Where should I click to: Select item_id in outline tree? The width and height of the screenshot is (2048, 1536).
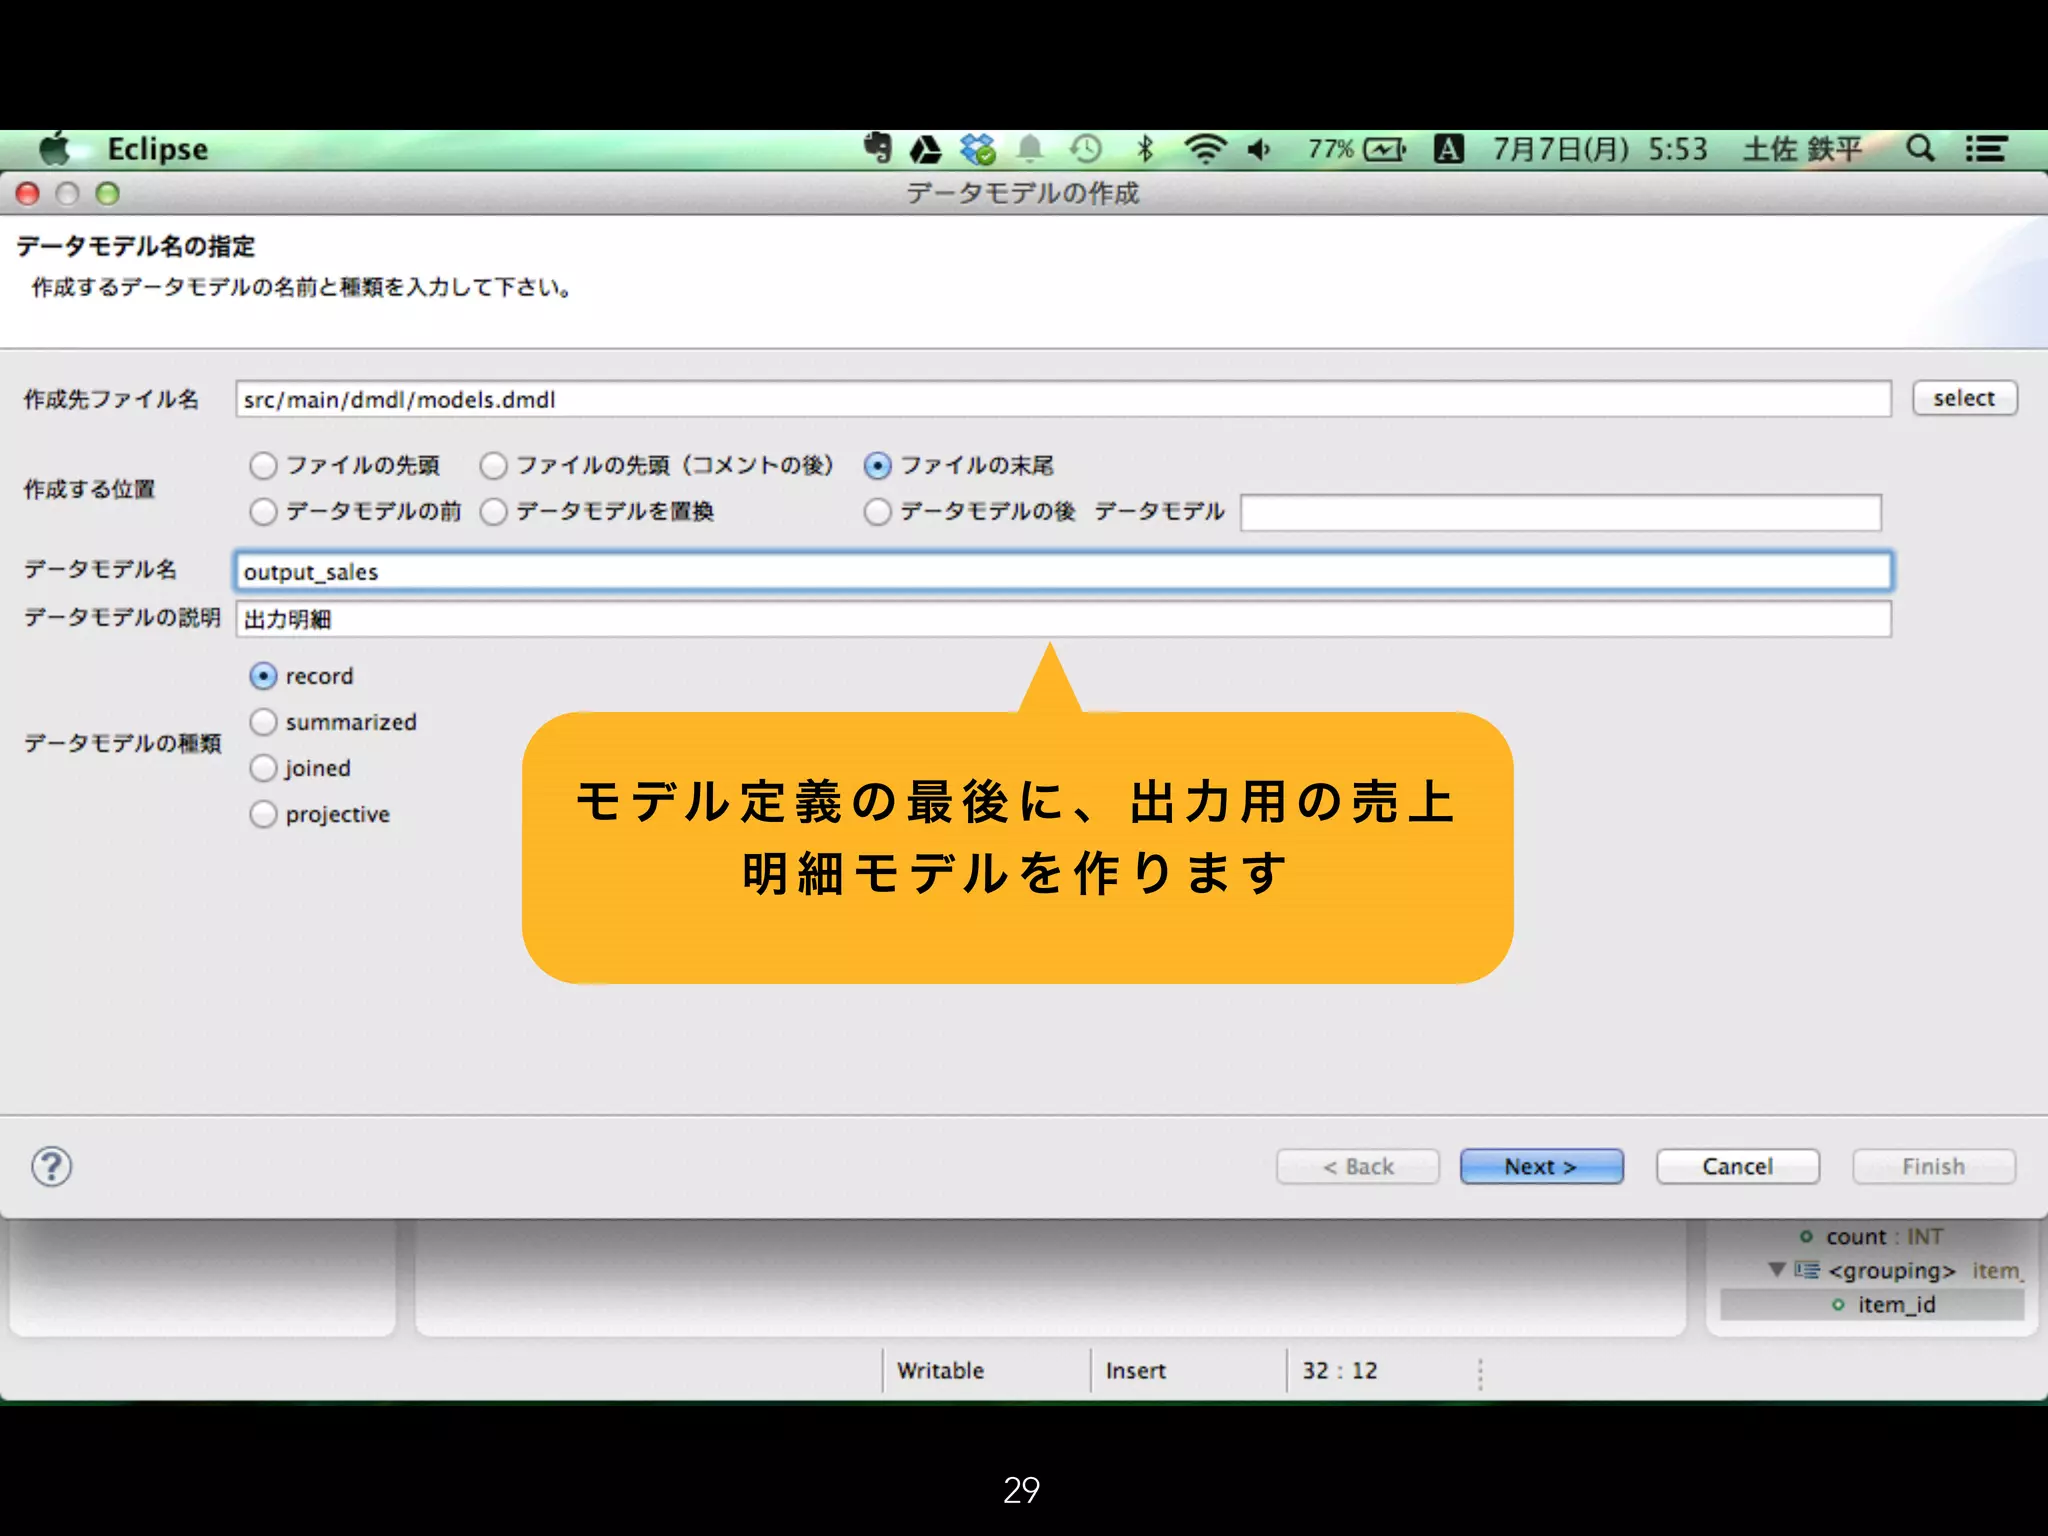(1895, 1304)
